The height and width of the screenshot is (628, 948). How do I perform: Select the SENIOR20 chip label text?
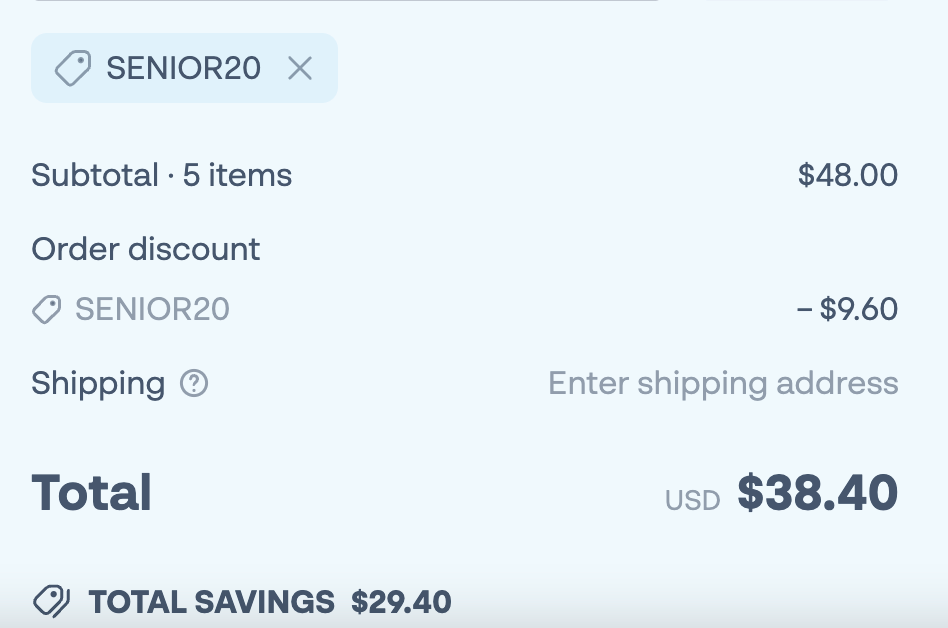[x=184, y=68]
